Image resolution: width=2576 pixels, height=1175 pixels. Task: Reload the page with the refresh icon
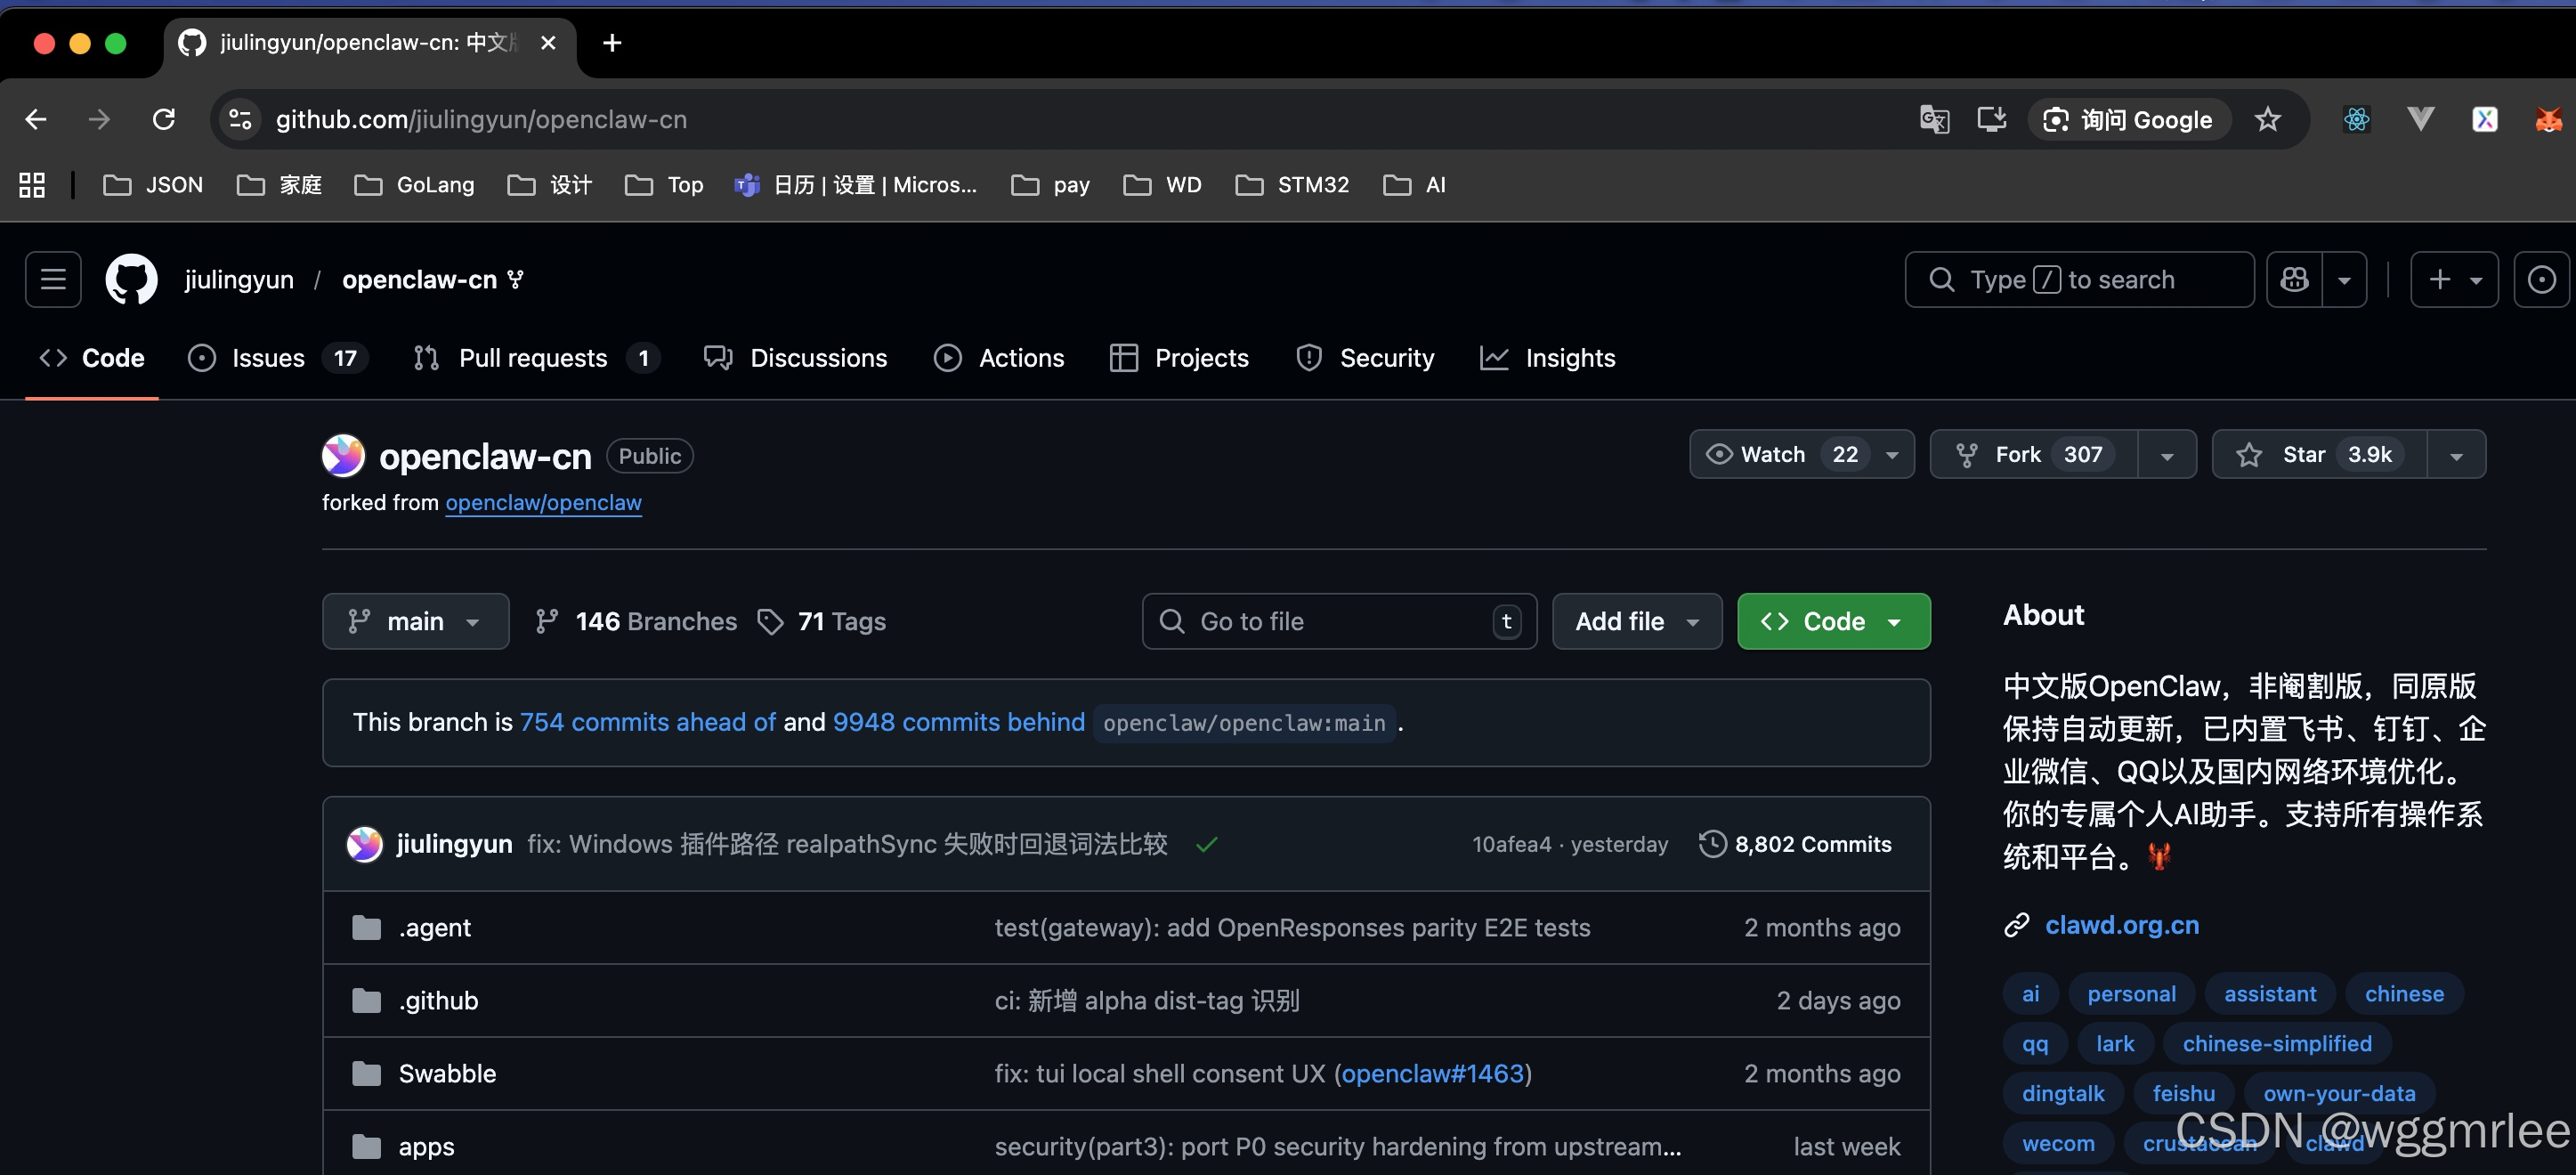point(164,120)
